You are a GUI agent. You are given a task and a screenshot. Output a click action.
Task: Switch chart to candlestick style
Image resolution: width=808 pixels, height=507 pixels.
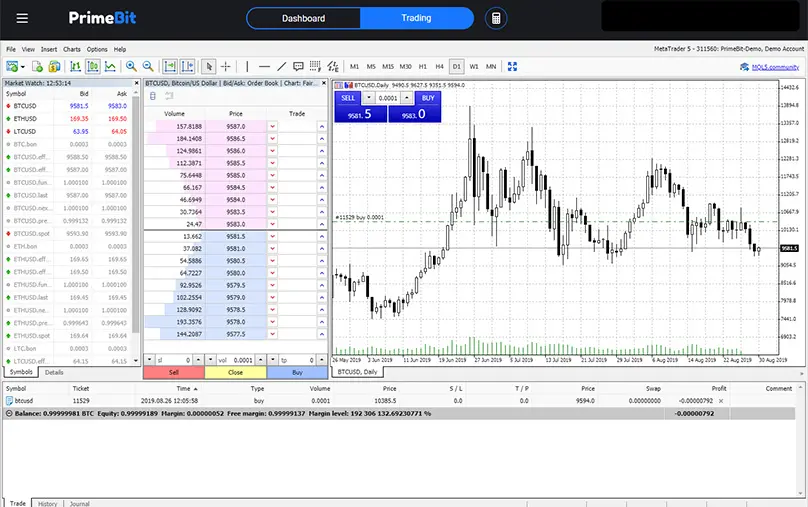click(93, 66)
